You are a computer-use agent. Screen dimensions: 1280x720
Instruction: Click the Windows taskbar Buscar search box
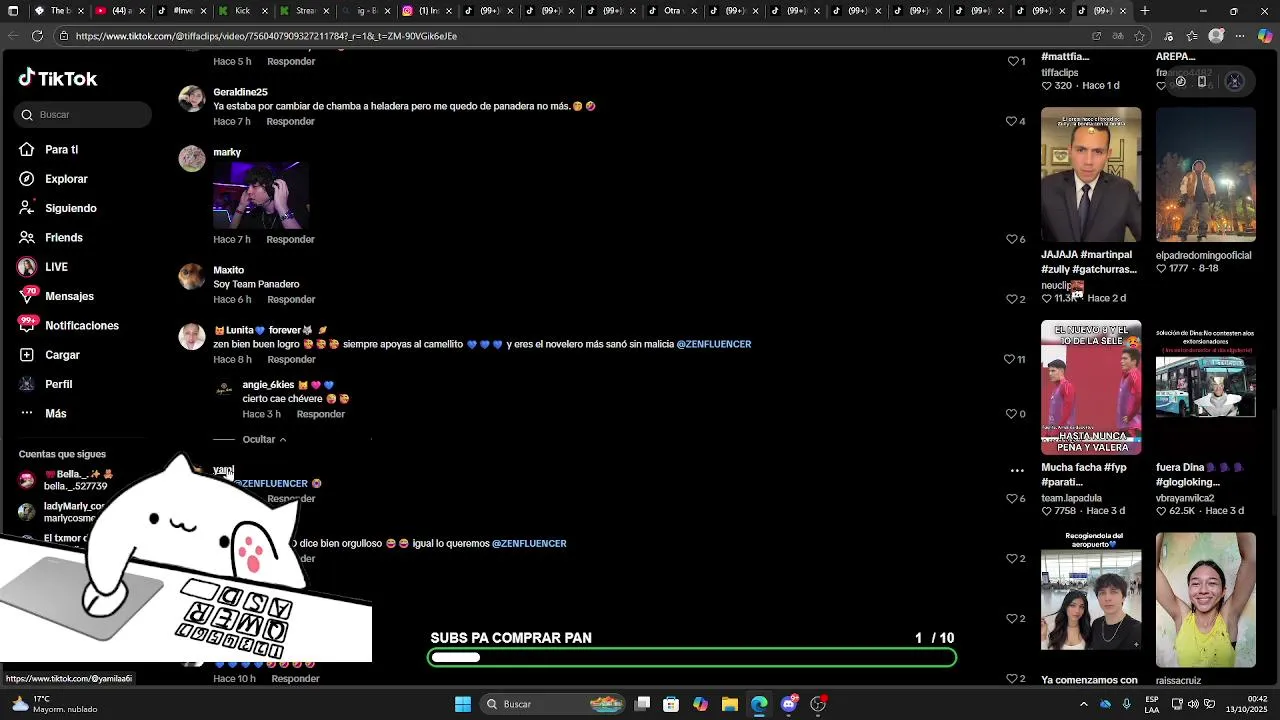[551, 704]
